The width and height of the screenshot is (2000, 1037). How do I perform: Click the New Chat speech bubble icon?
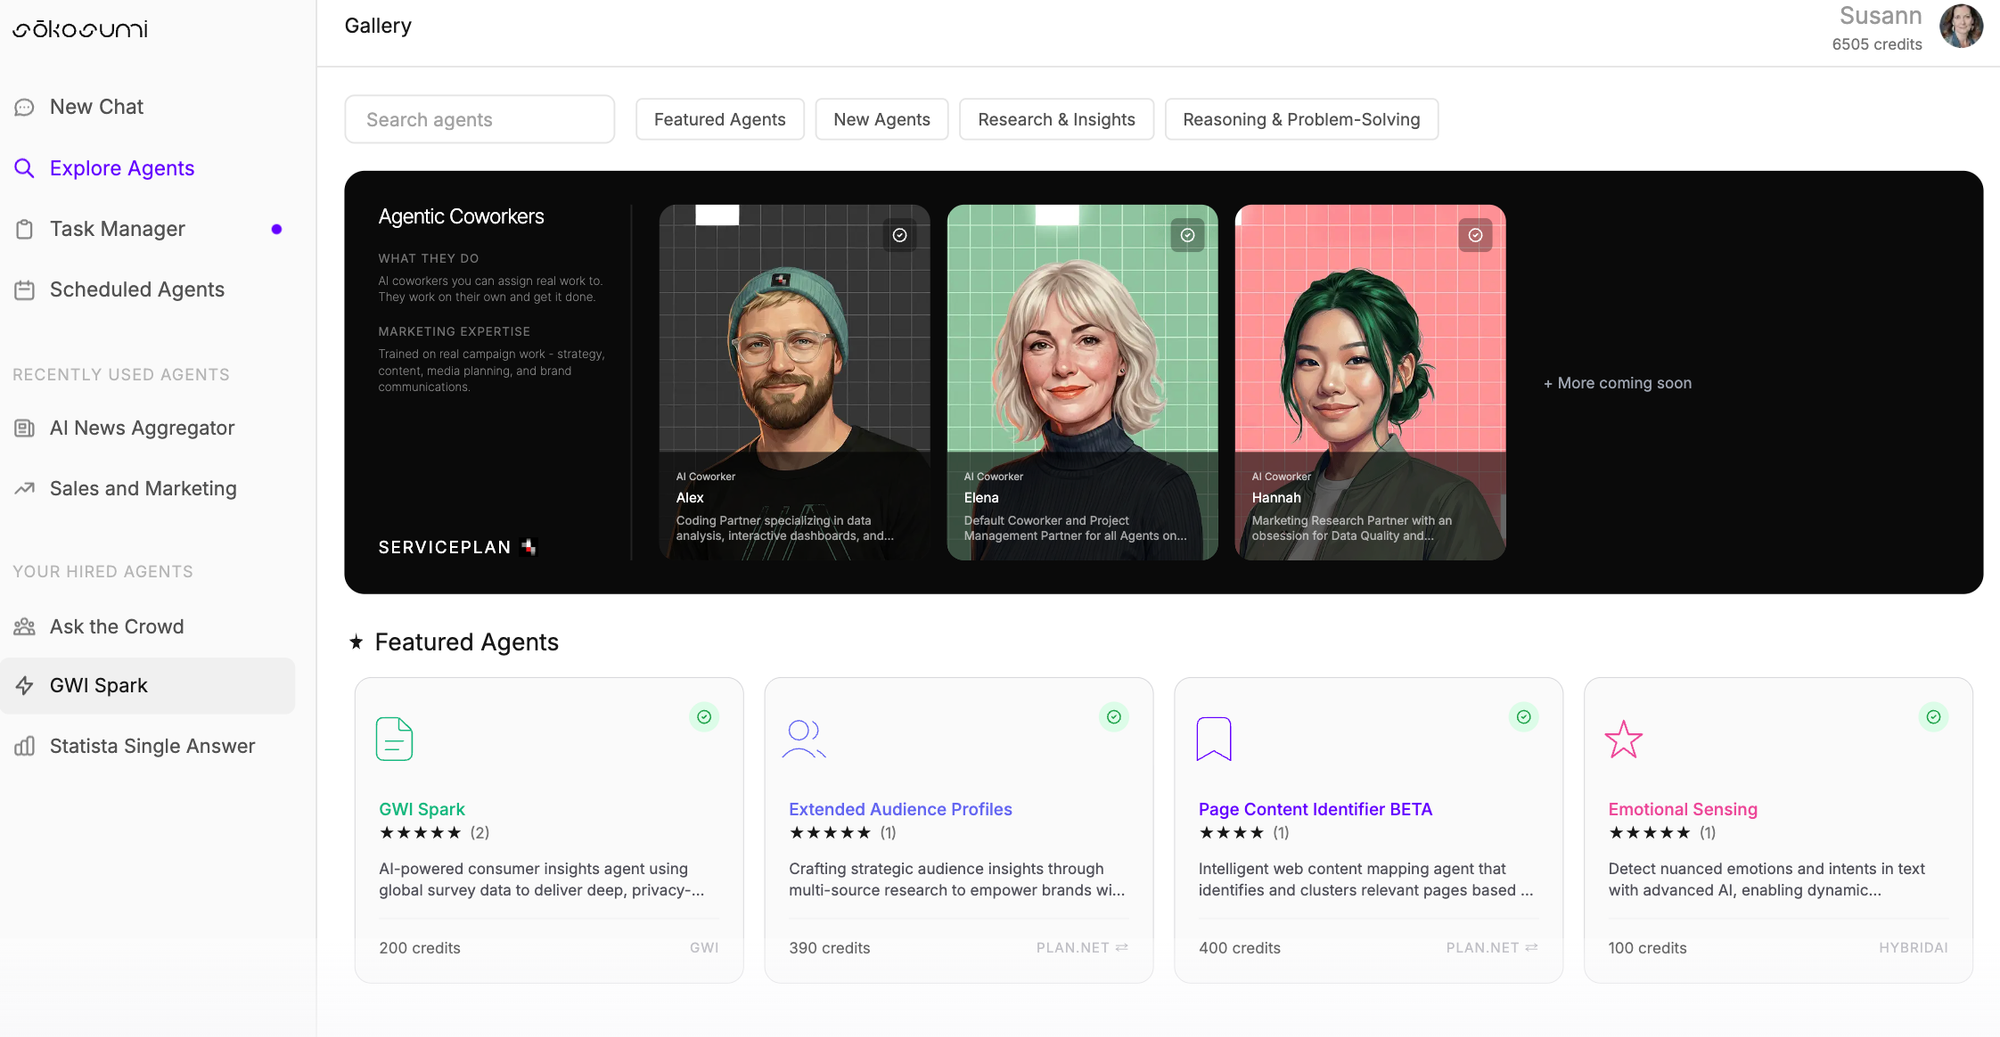pyautogui.click(x=25, y=107)
